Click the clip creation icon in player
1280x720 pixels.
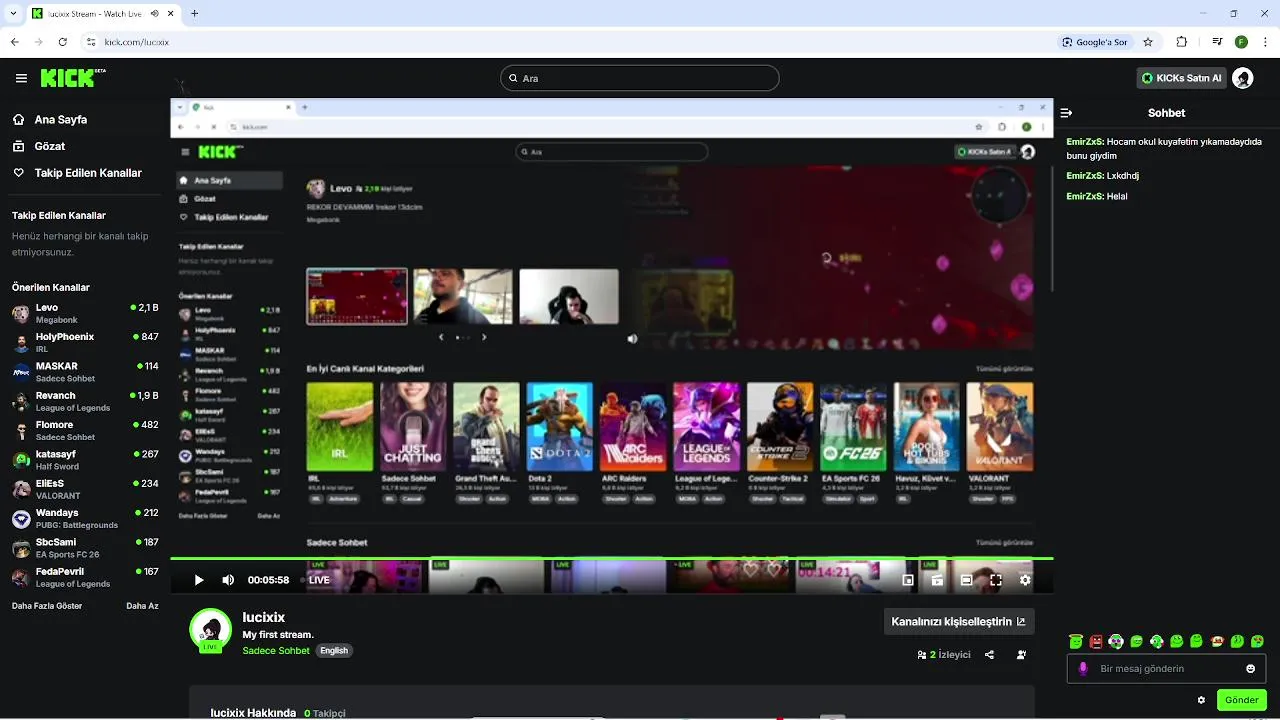937,580
